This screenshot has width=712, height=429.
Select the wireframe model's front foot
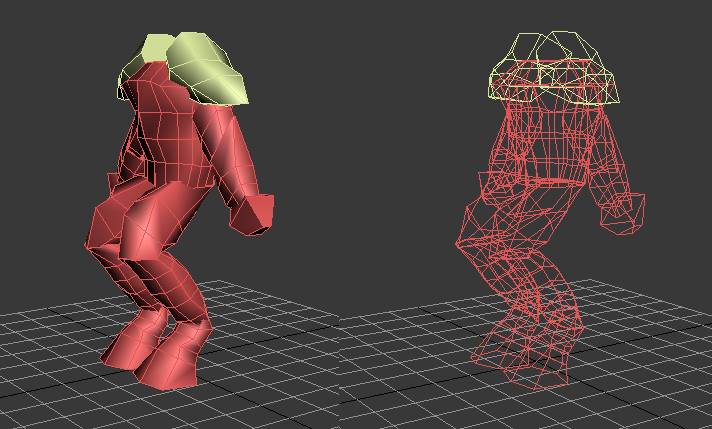[540, 365]
